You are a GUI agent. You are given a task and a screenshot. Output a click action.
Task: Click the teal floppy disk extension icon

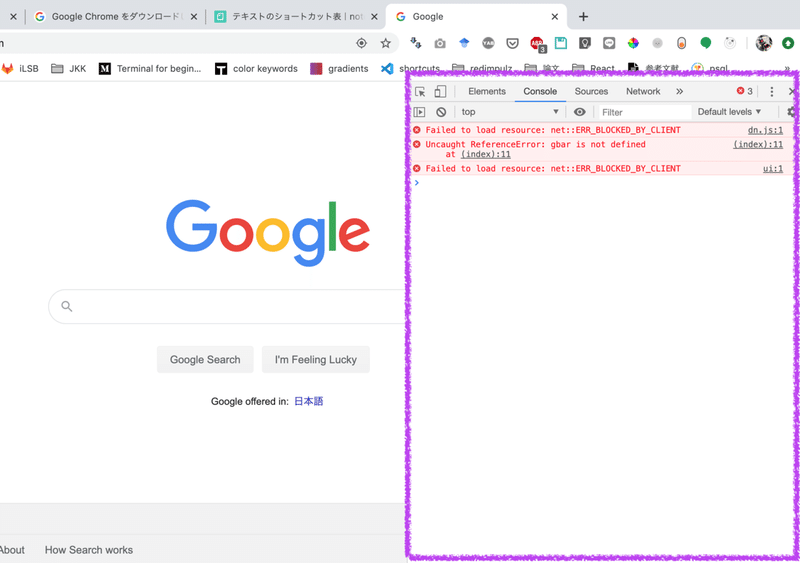point(561,43)
